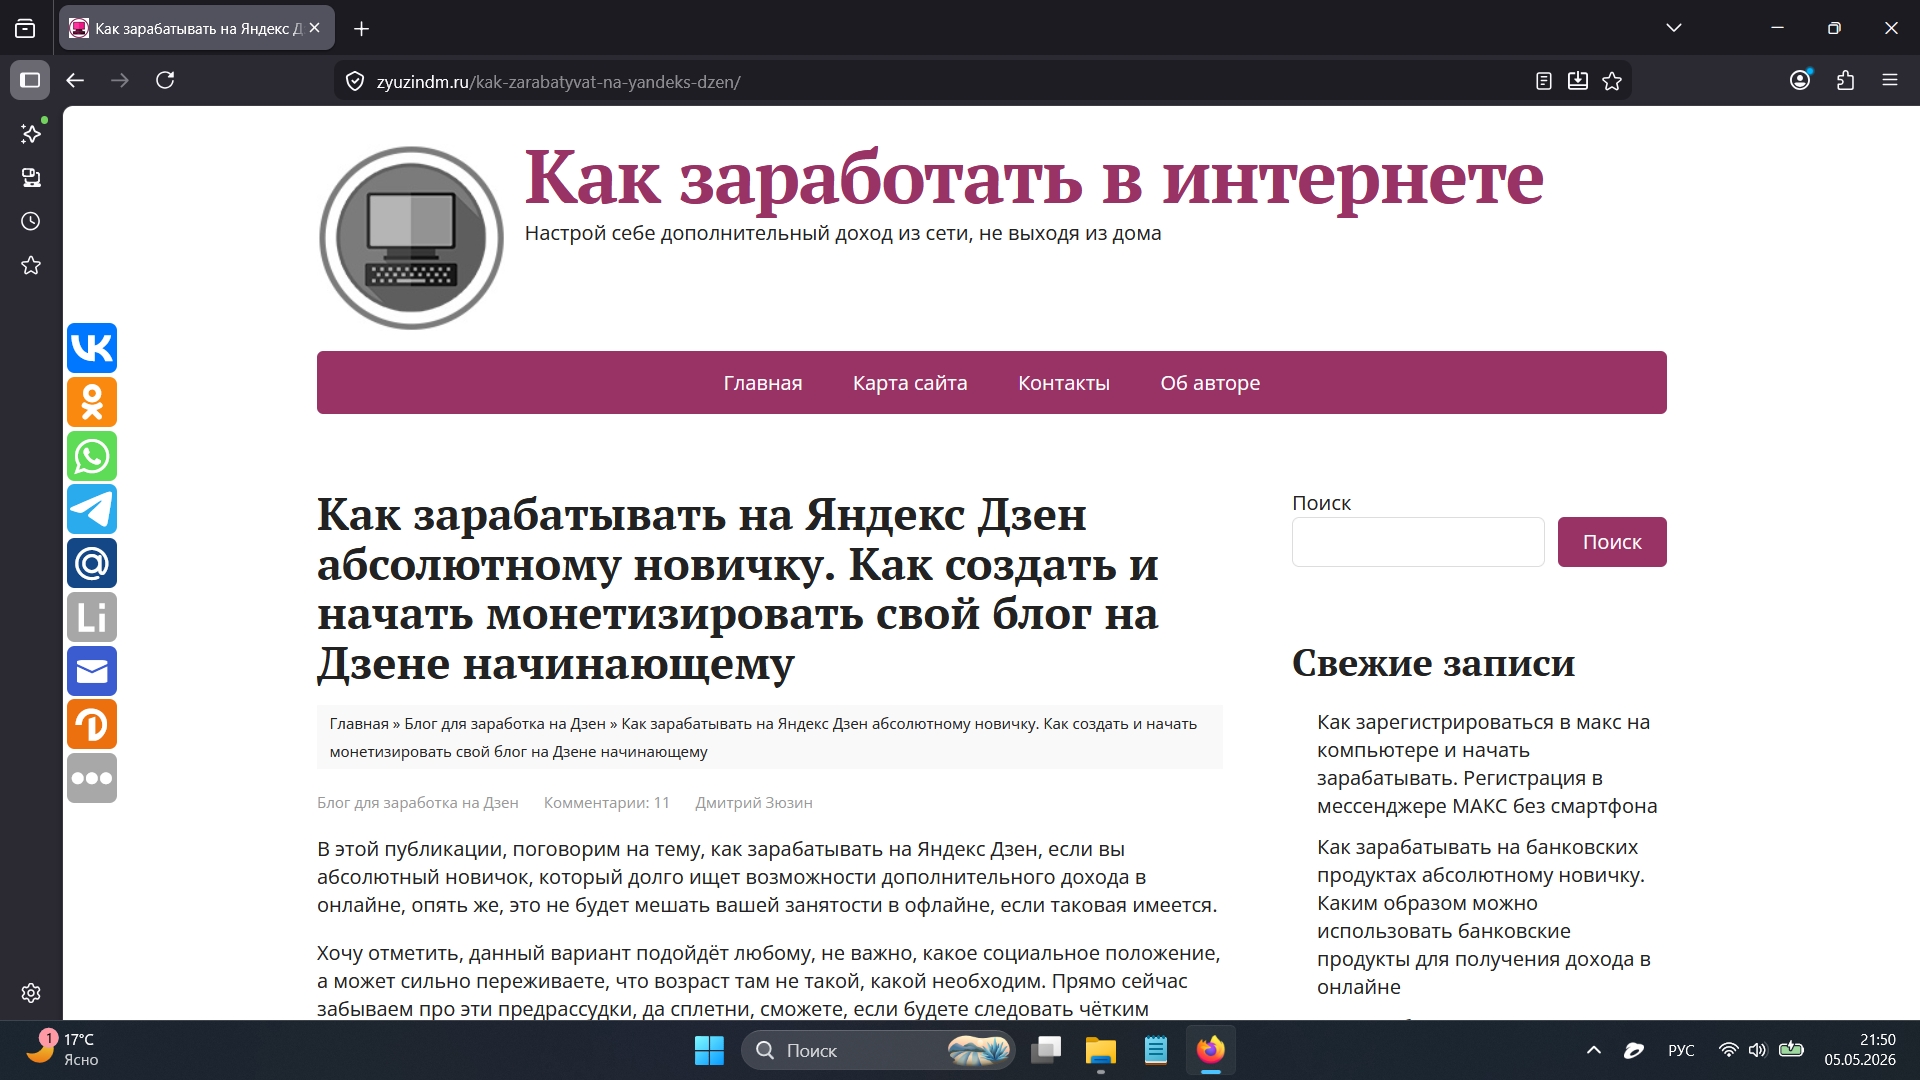Open the Windows Start menu
Screen dimensions: 1920x1080
click(x=709, y=1050)
